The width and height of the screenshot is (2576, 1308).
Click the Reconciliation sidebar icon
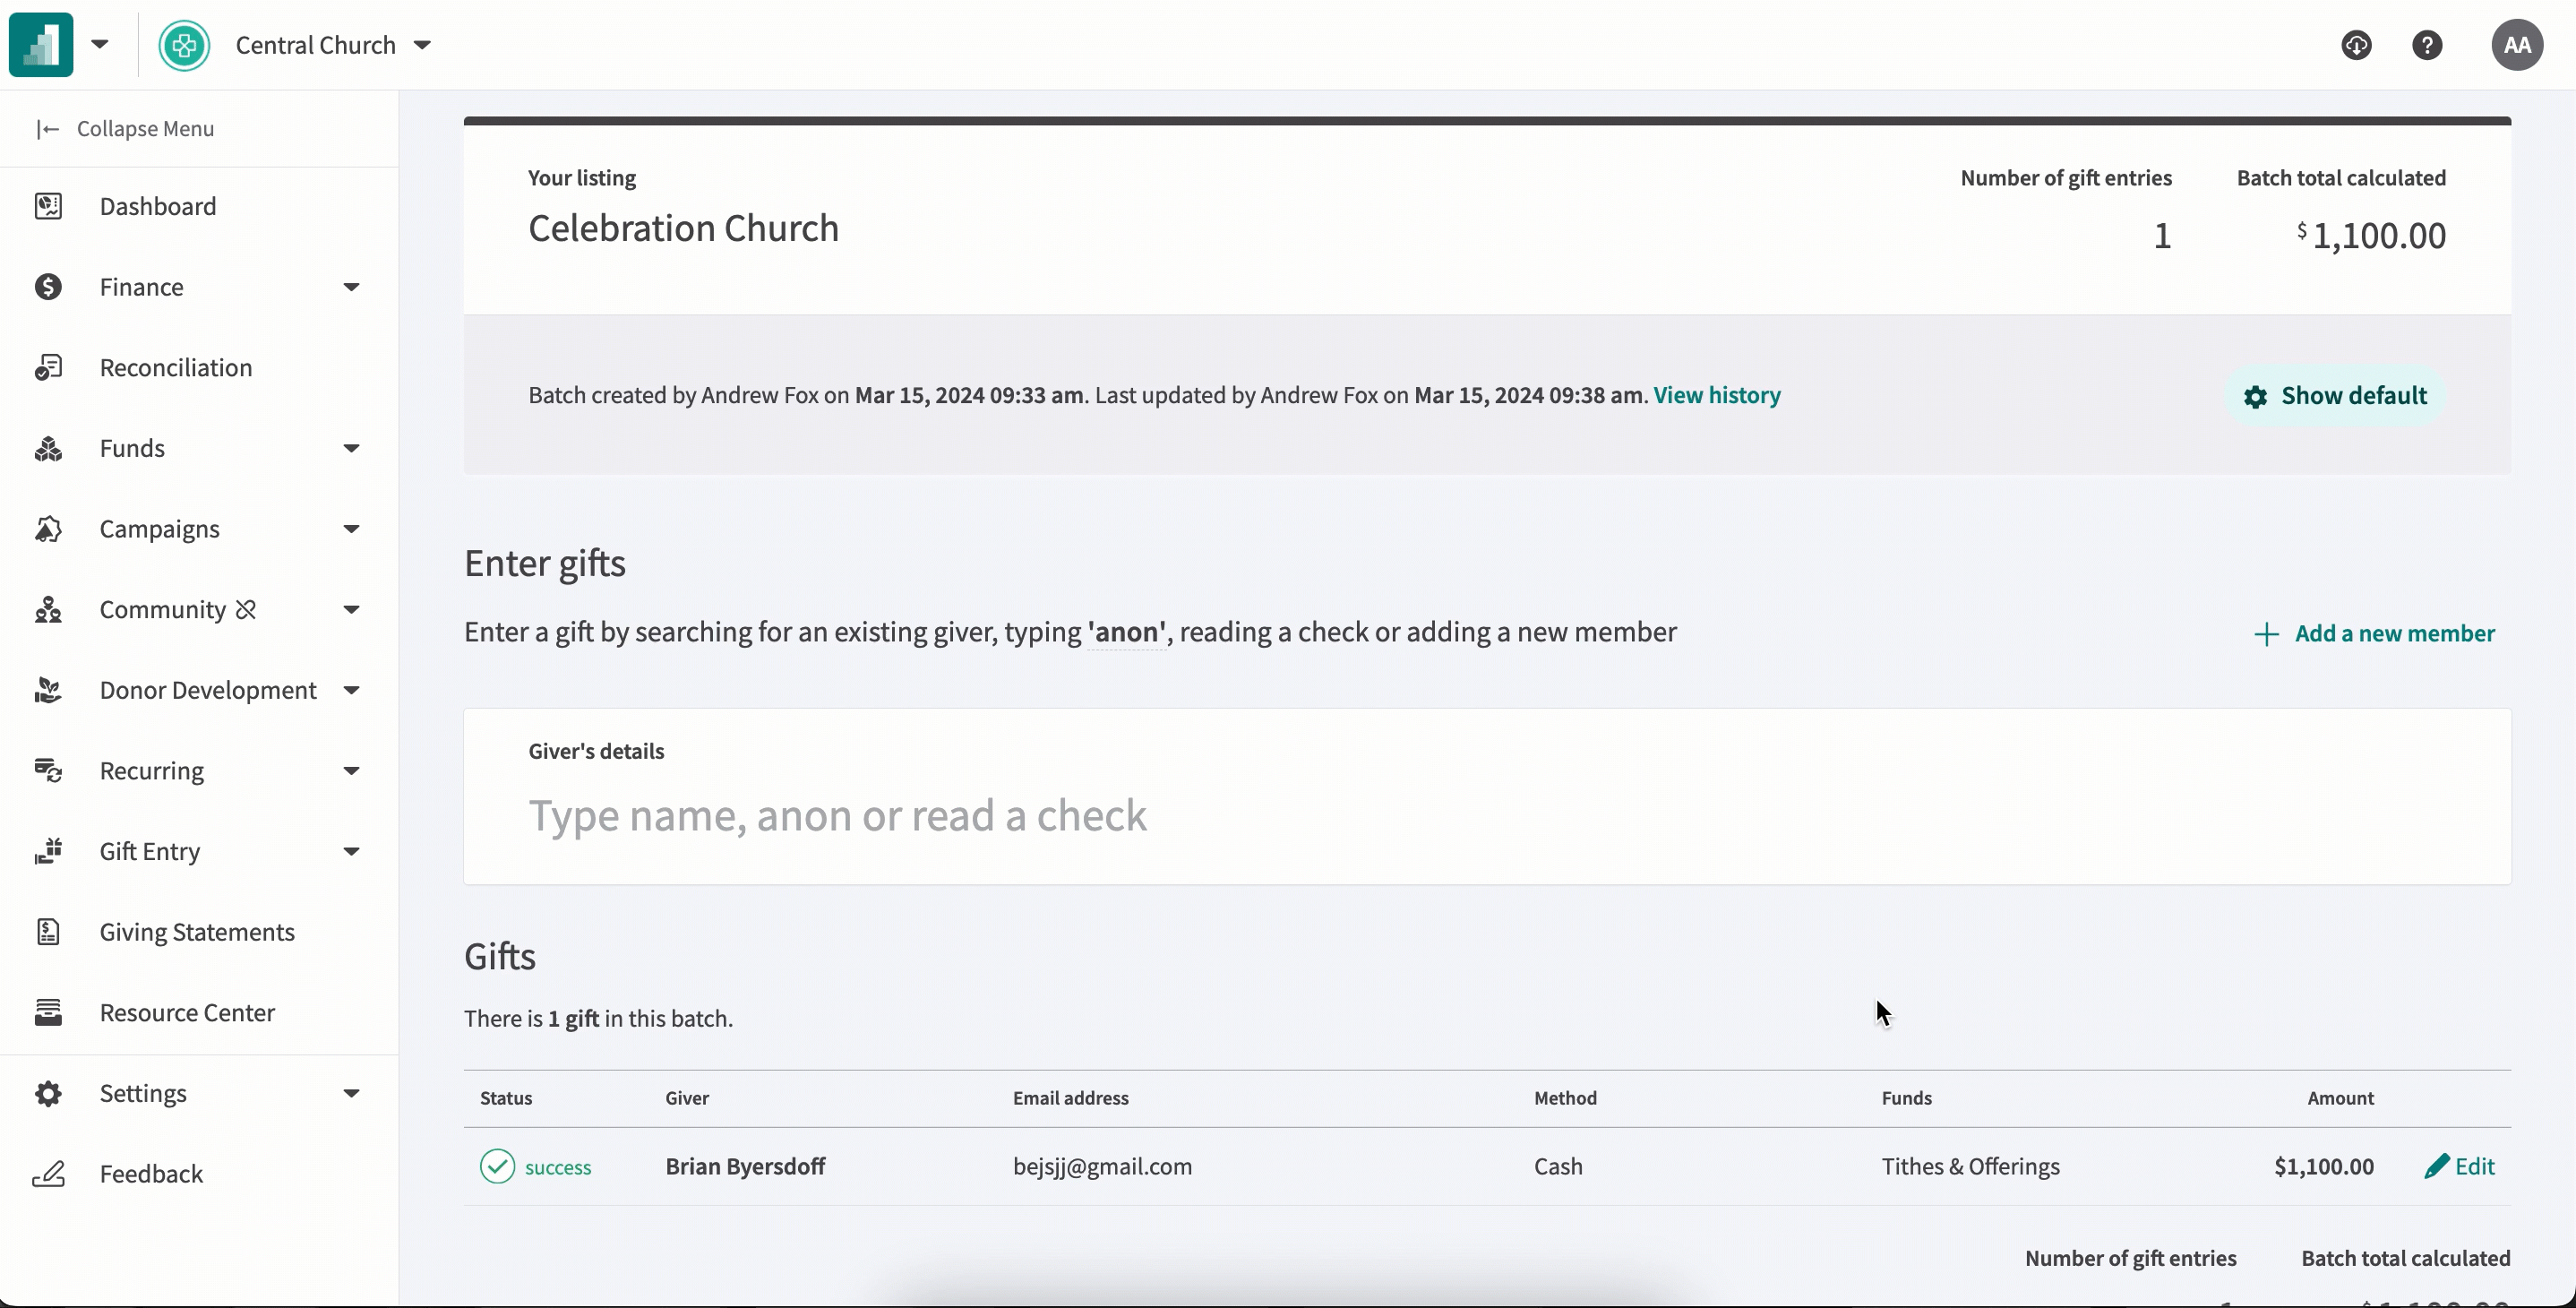[x=48, y=368]
